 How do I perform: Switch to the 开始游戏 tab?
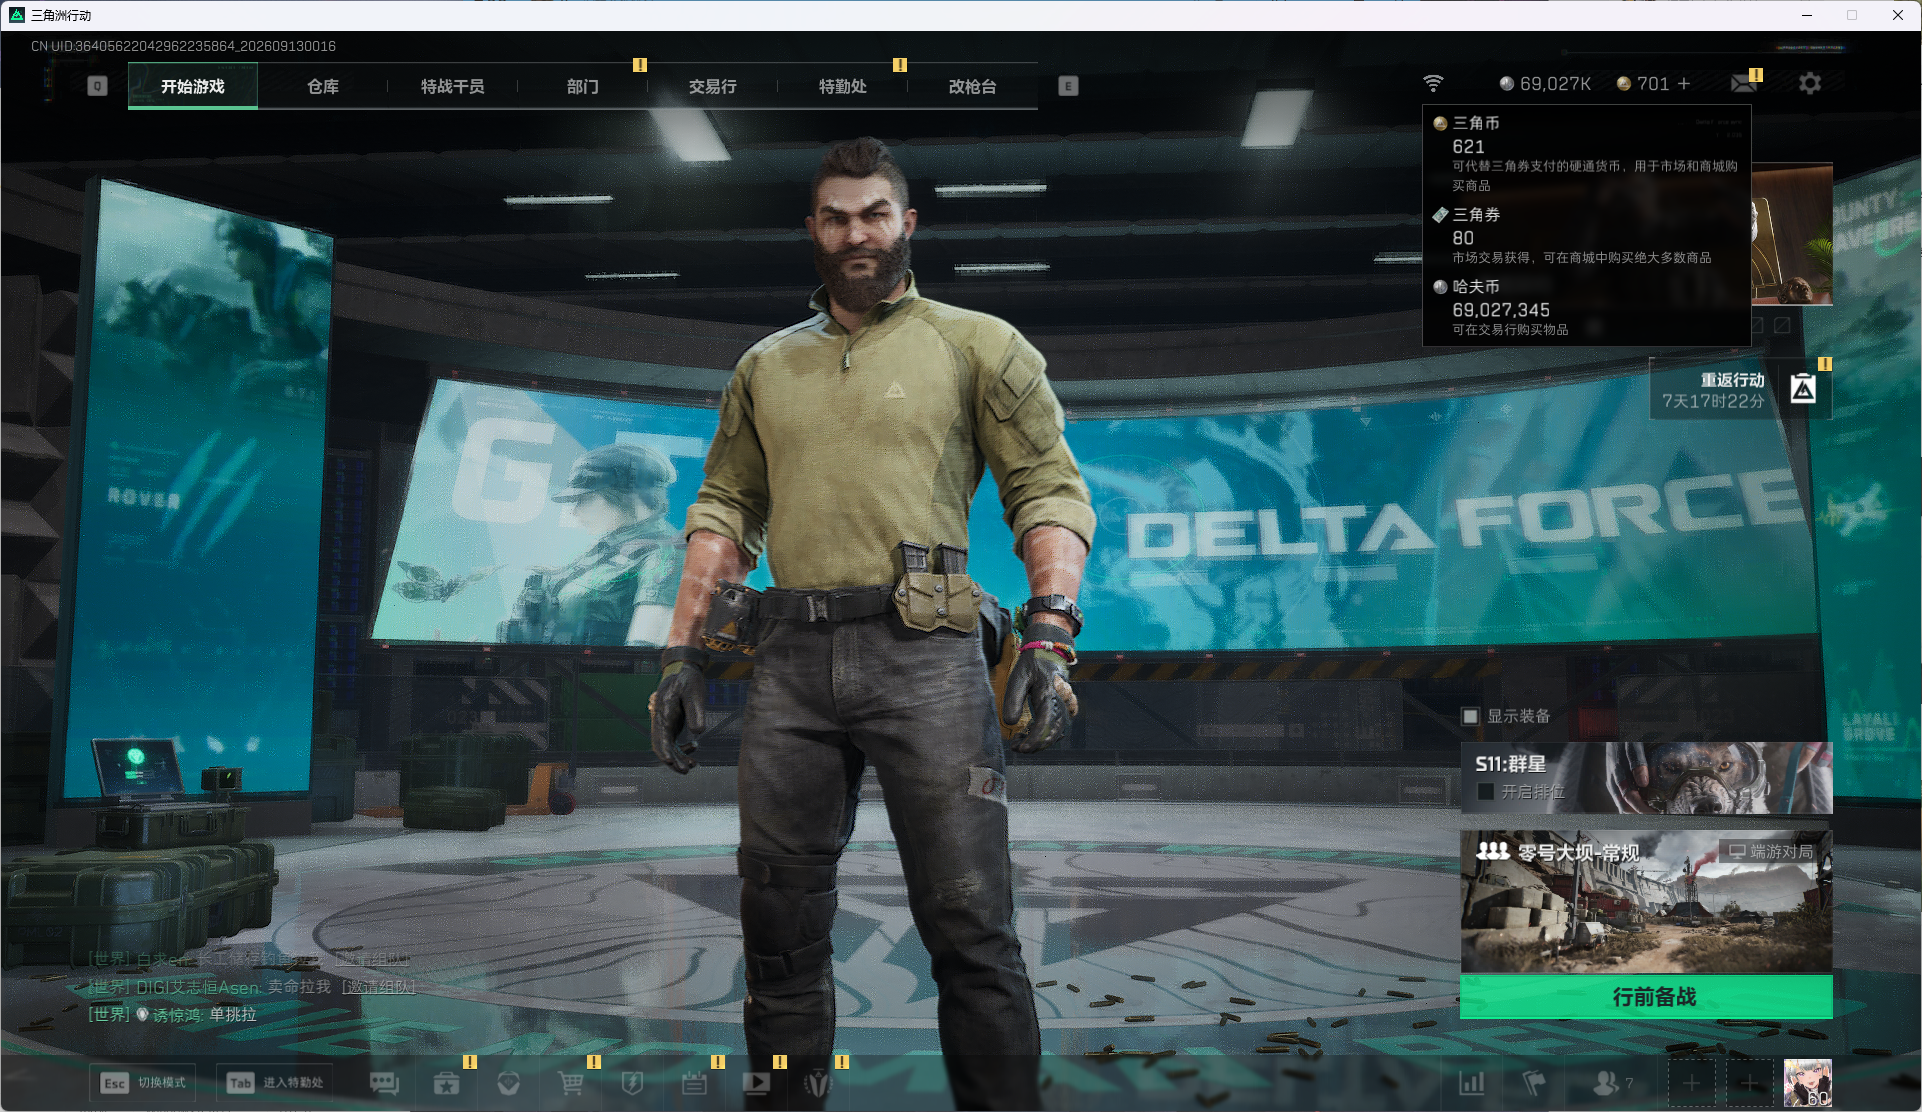click(193, 86)
